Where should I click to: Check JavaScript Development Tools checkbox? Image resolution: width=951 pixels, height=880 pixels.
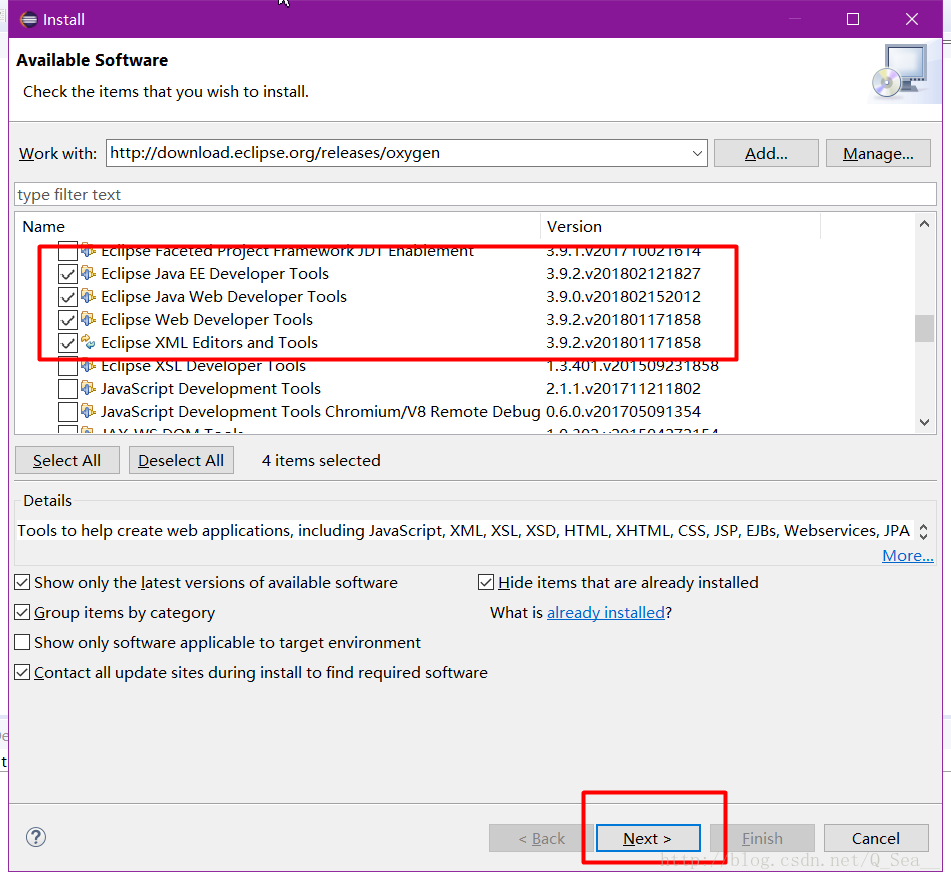[67, 389]
